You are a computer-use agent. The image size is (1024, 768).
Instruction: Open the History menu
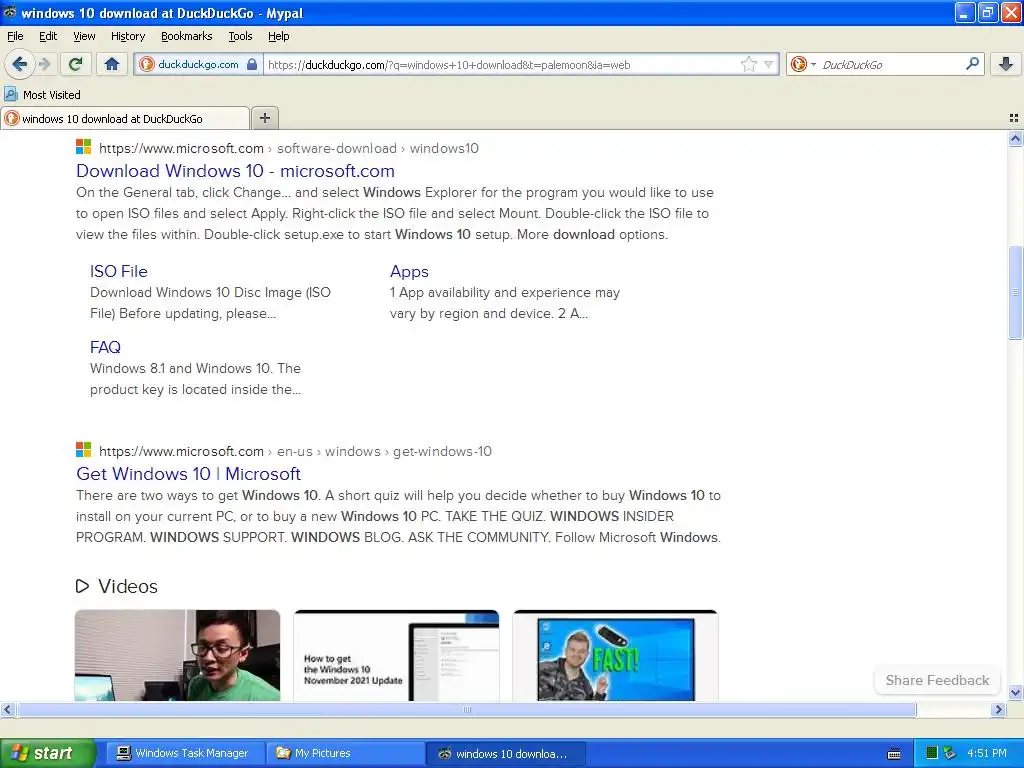(127, 36)
